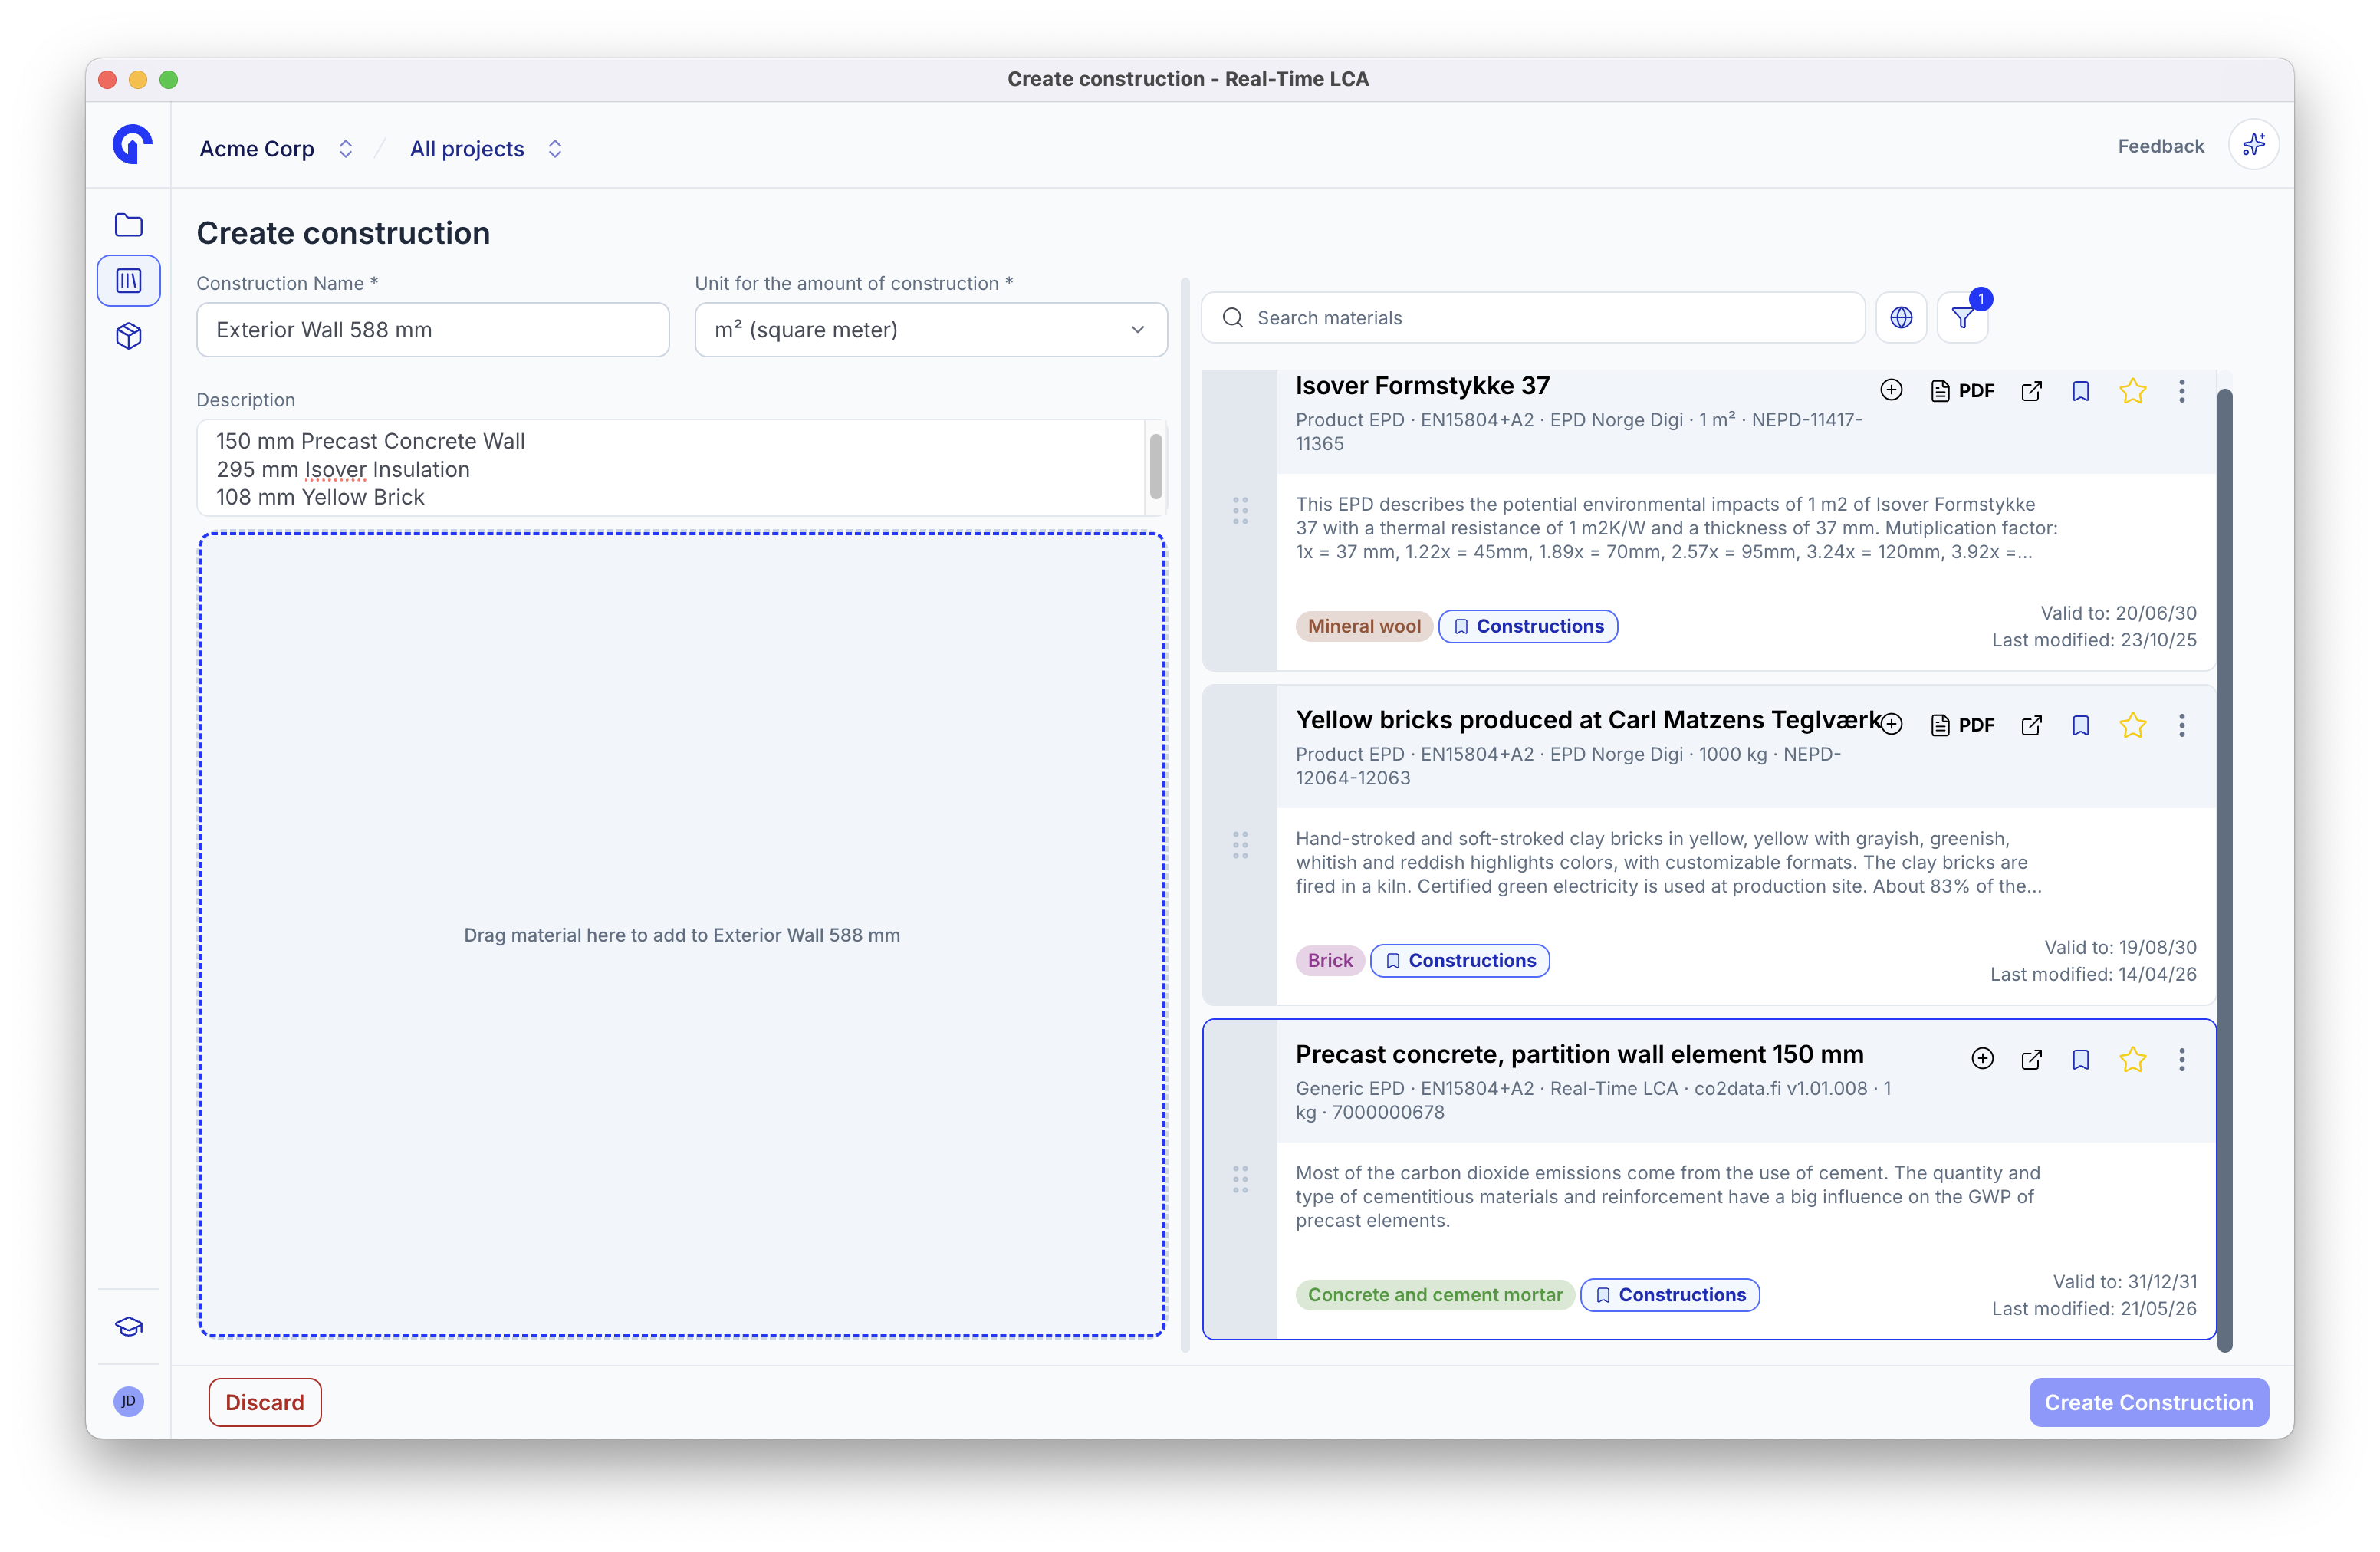Open more options menu for Isover Formstykke 37
This screenshot has height=1552, width=2380.
(2181, 390)
